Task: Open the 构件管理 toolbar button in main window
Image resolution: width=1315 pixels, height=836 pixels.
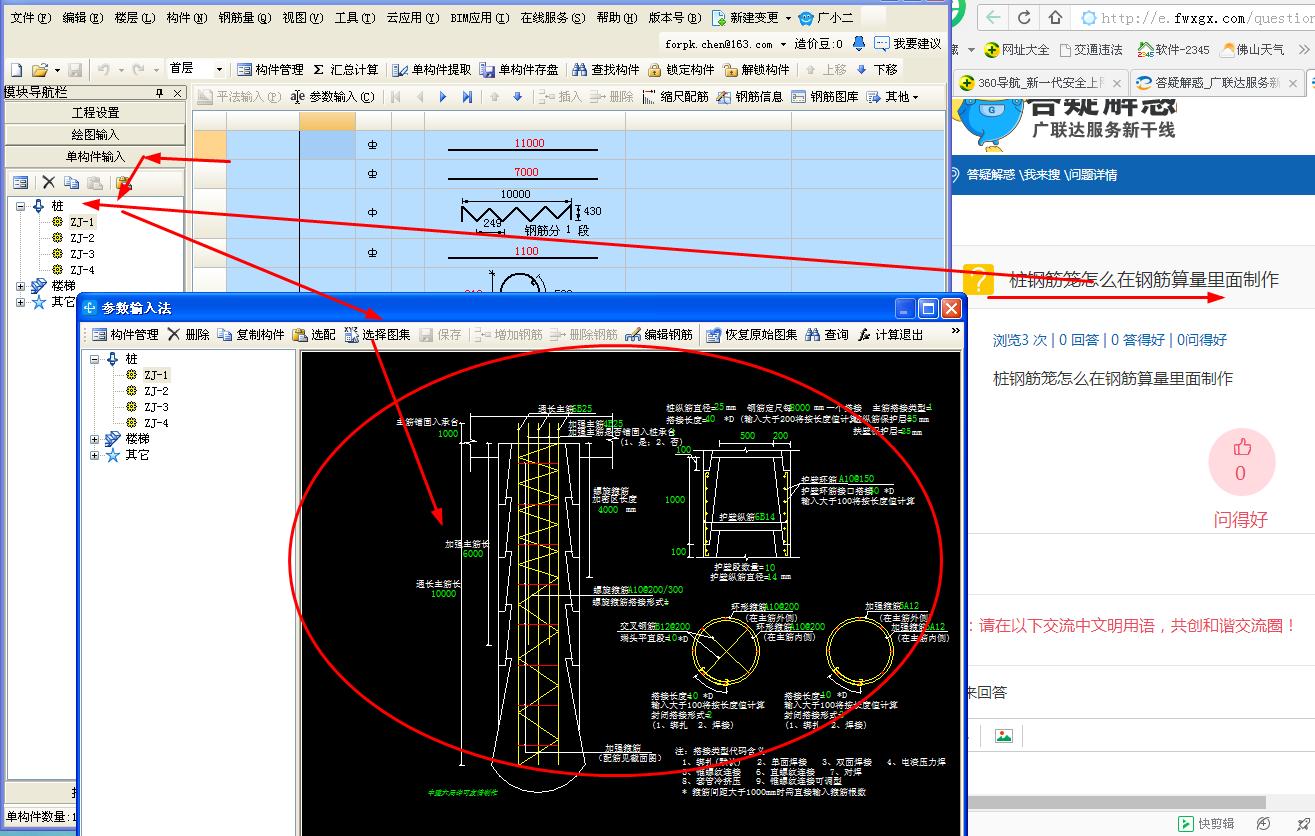Action: point(270,70)
